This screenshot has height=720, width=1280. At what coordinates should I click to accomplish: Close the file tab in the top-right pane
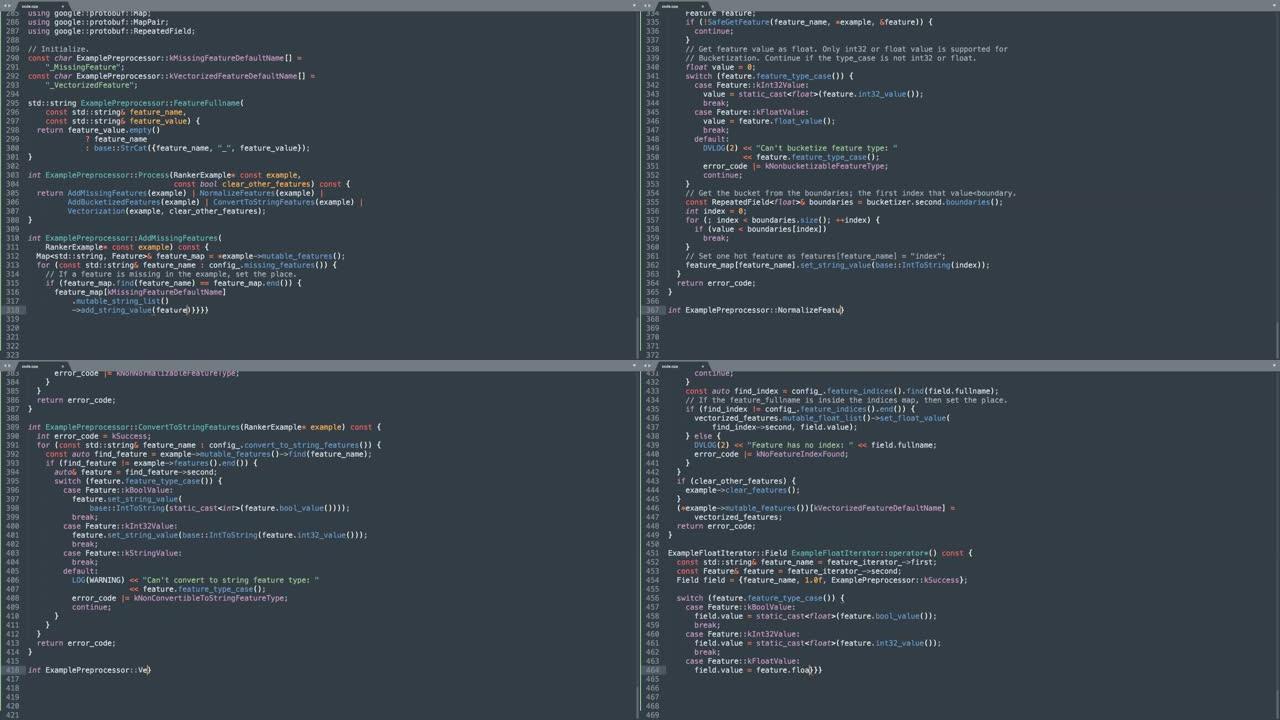point(703,6)
